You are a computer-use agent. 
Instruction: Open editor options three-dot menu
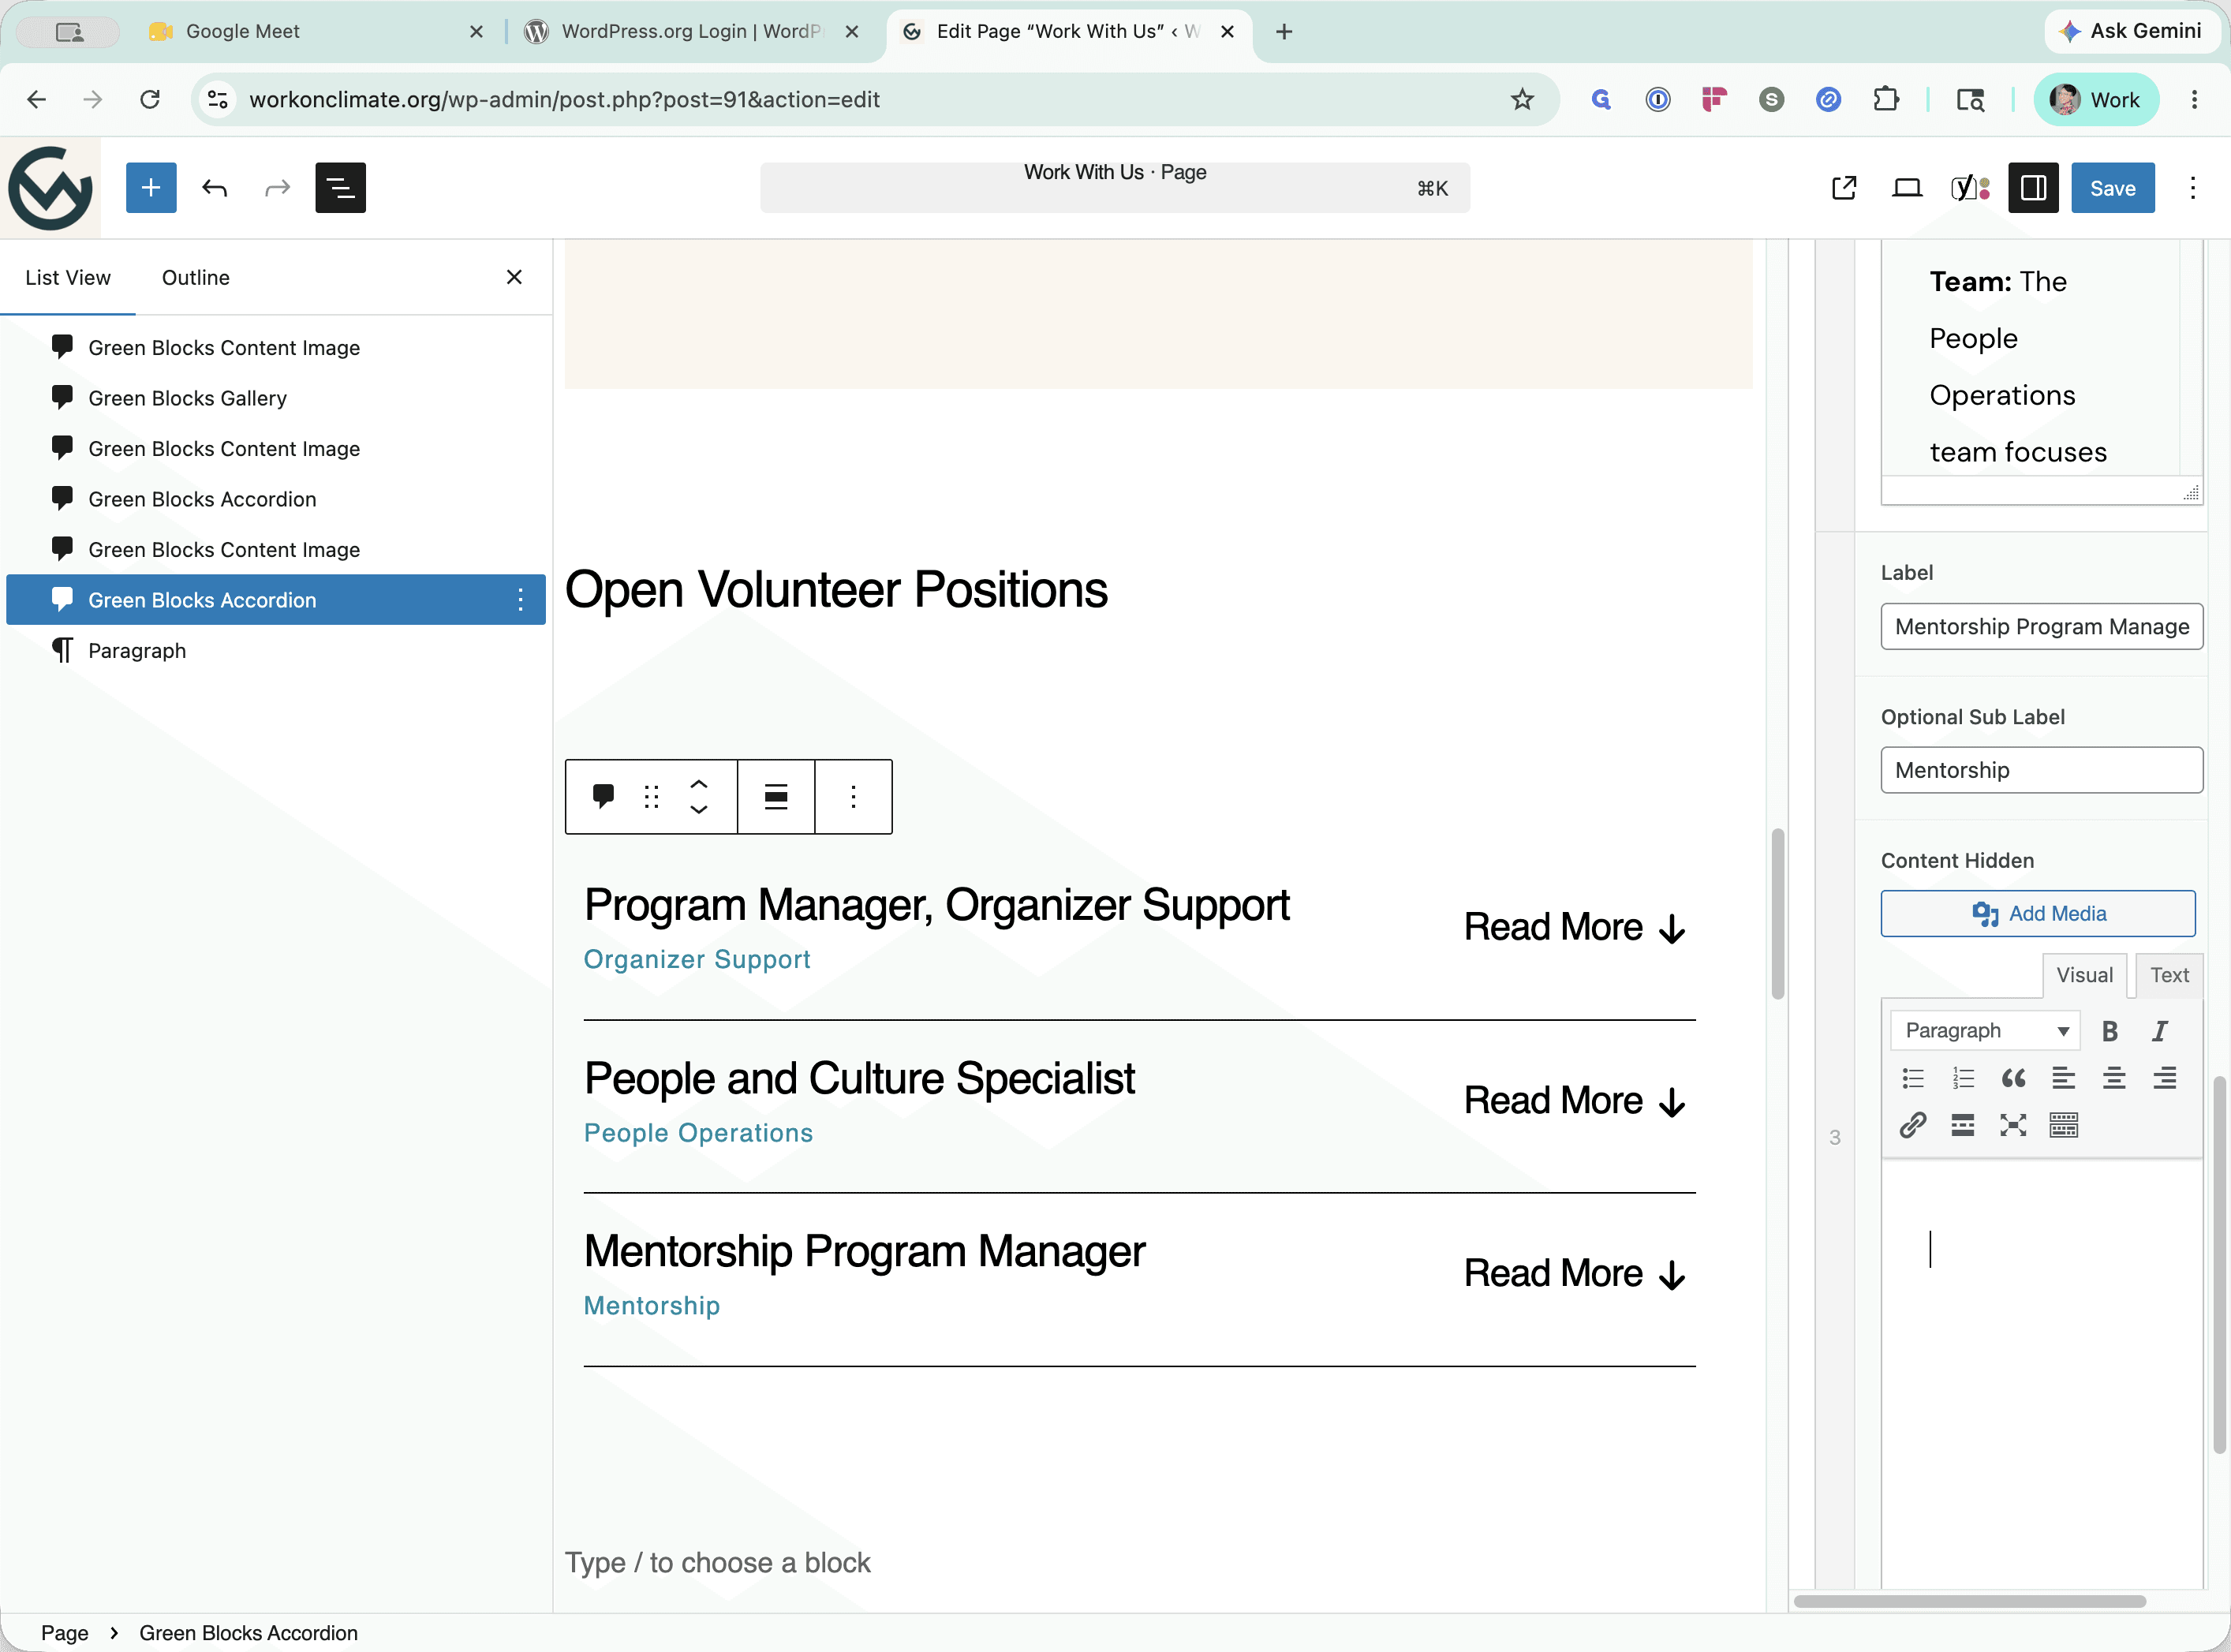tap(2192, 188)
